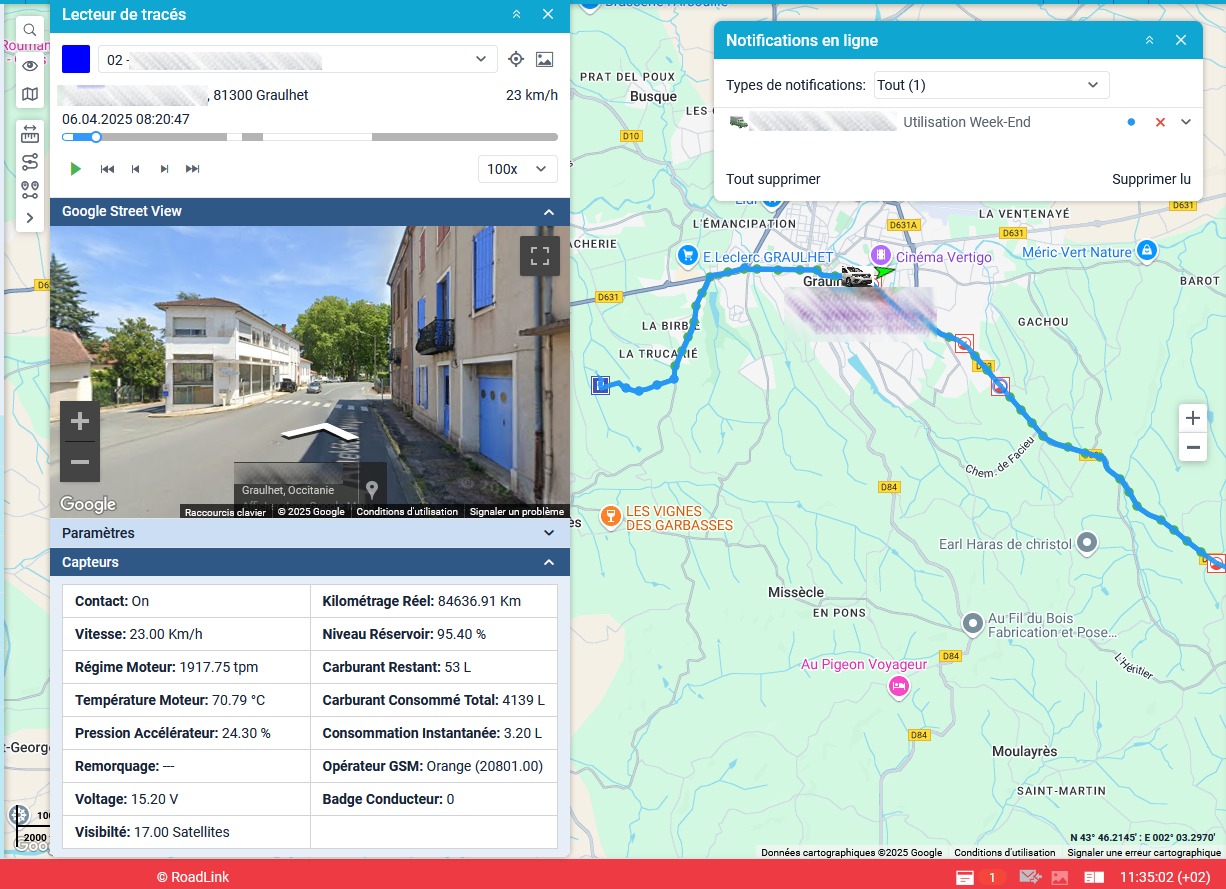The image size is (1226, 889).
Task: Select the Régime Moteur sensor cell
Action: click(186, 667)
